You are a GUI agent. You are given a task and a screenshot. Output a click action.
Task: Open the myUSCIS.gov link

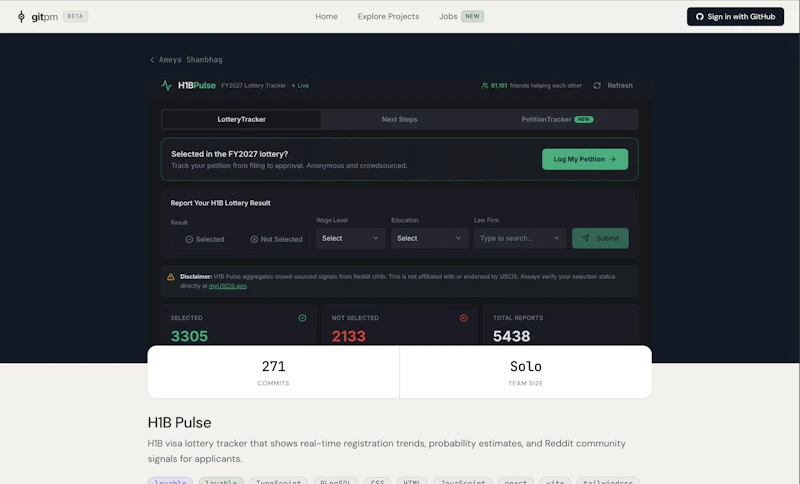[228, 286]
